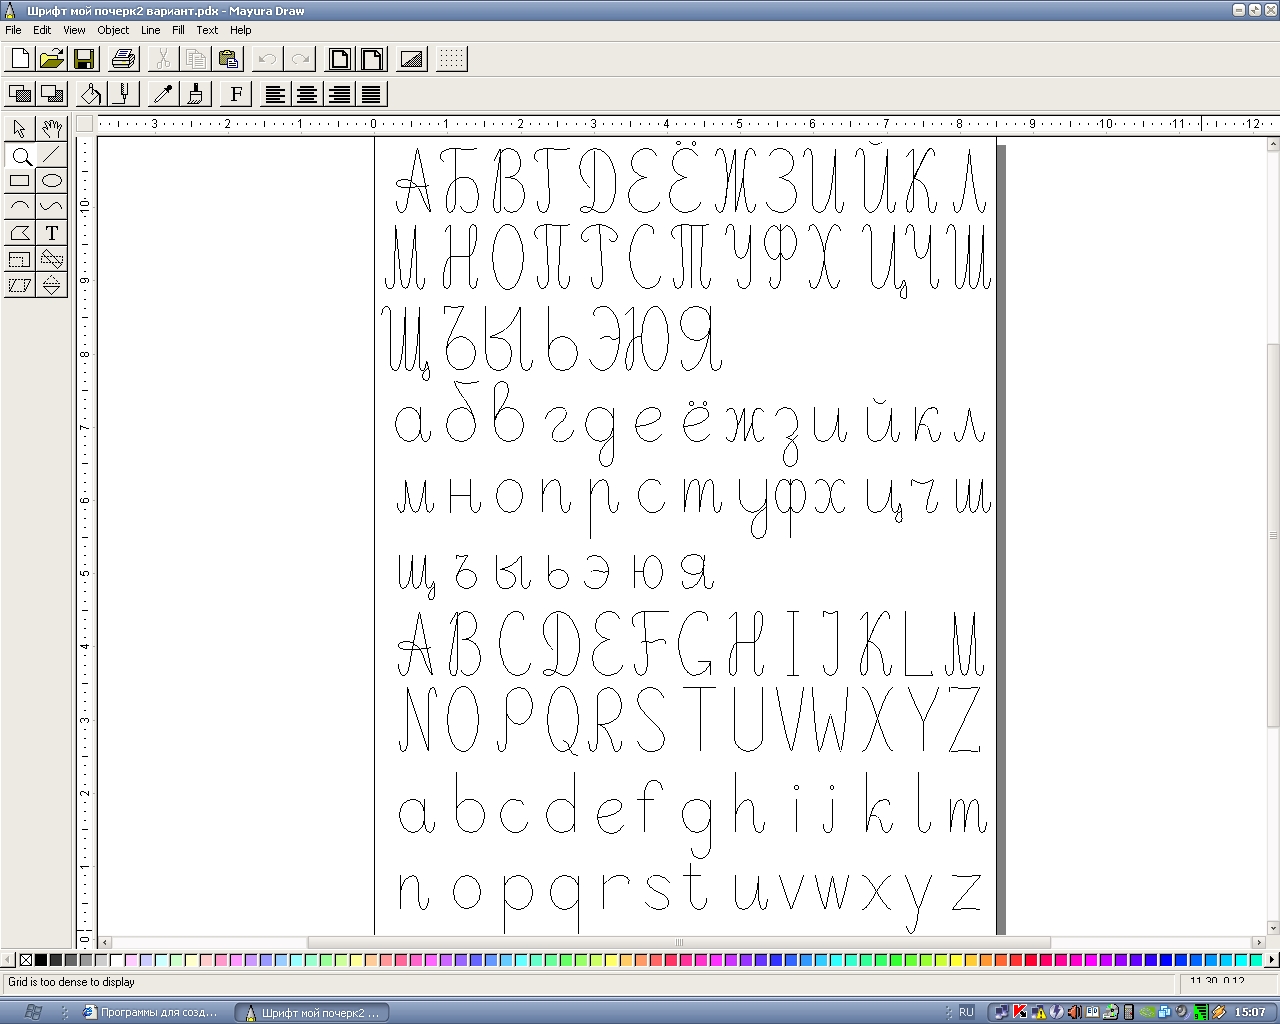Click the horizontal scrollbar thumb
1280x1024 pixels.
coord(679,942)
